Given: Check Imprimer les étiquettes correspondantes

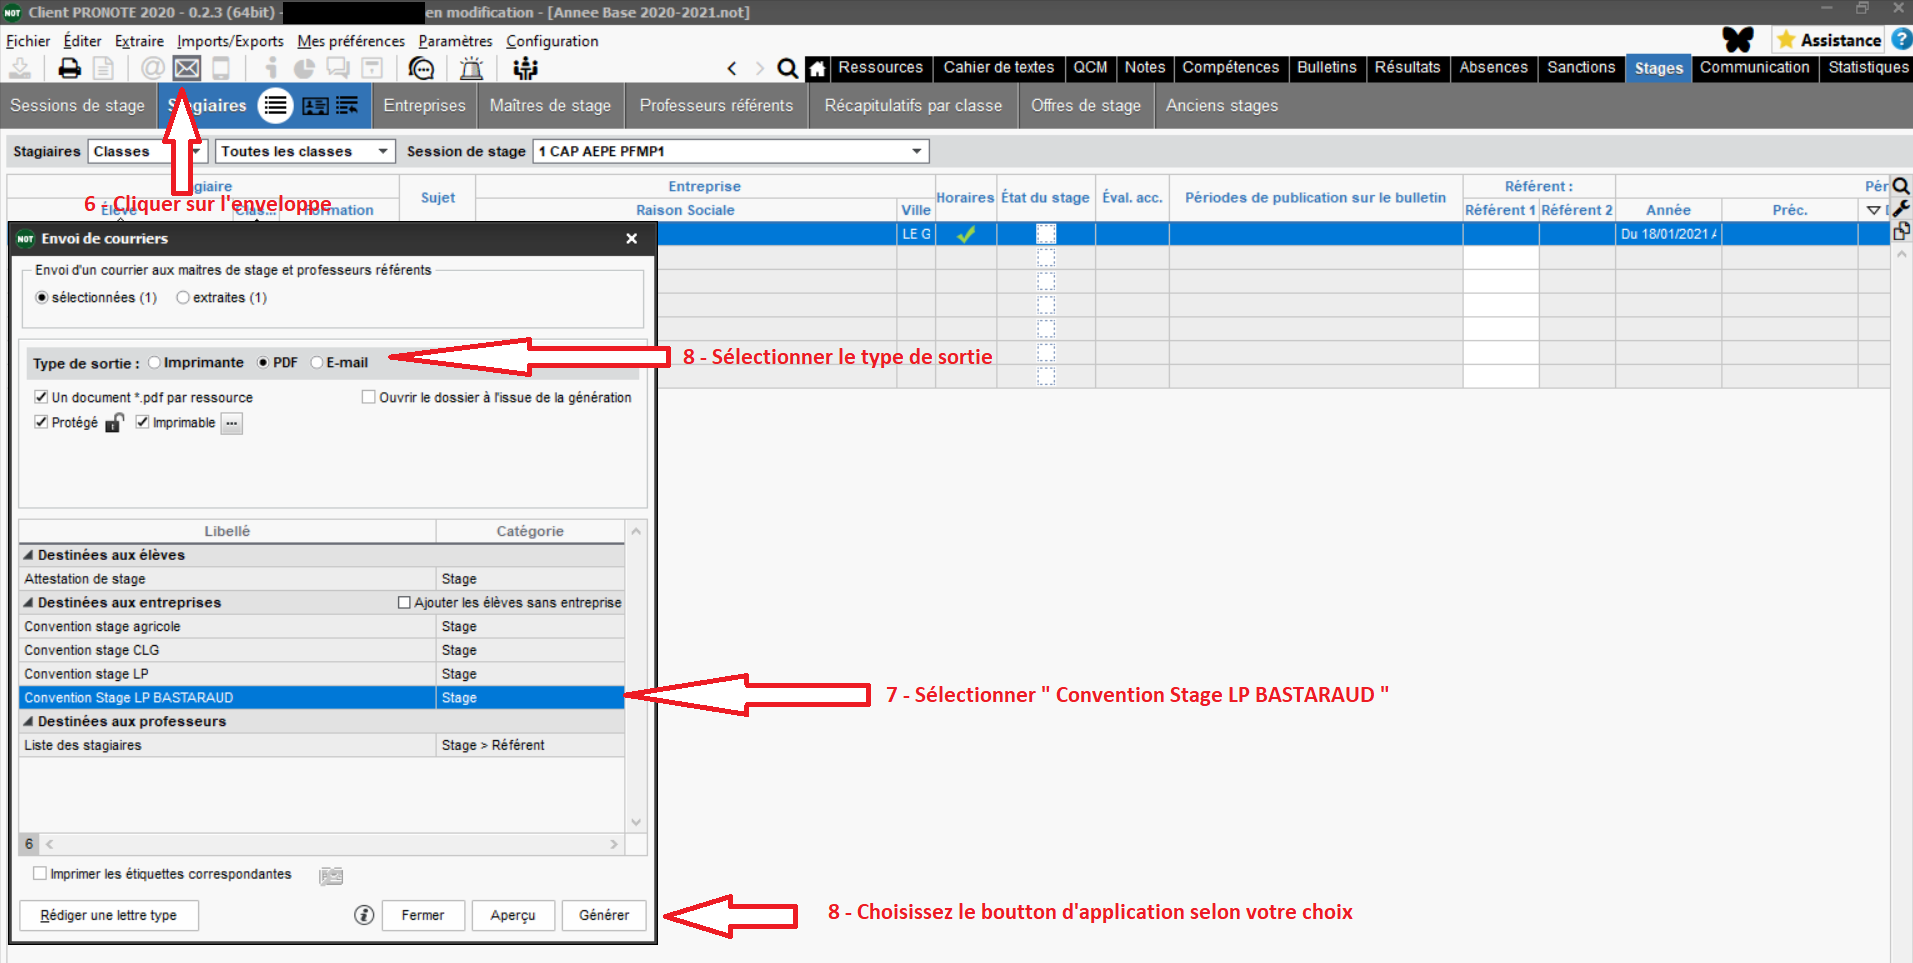Looking at the screenshot, I should click(x=40, y=873).
